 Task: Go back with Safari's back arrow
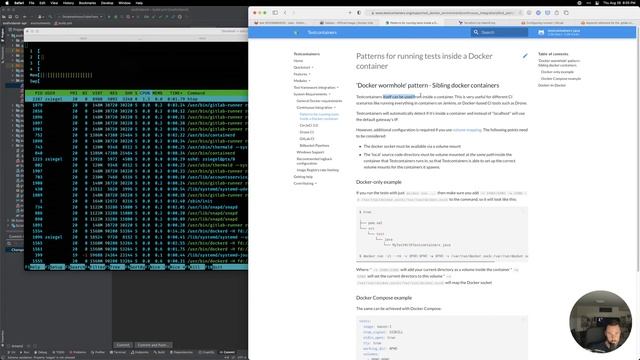click(x=285, y=13)
